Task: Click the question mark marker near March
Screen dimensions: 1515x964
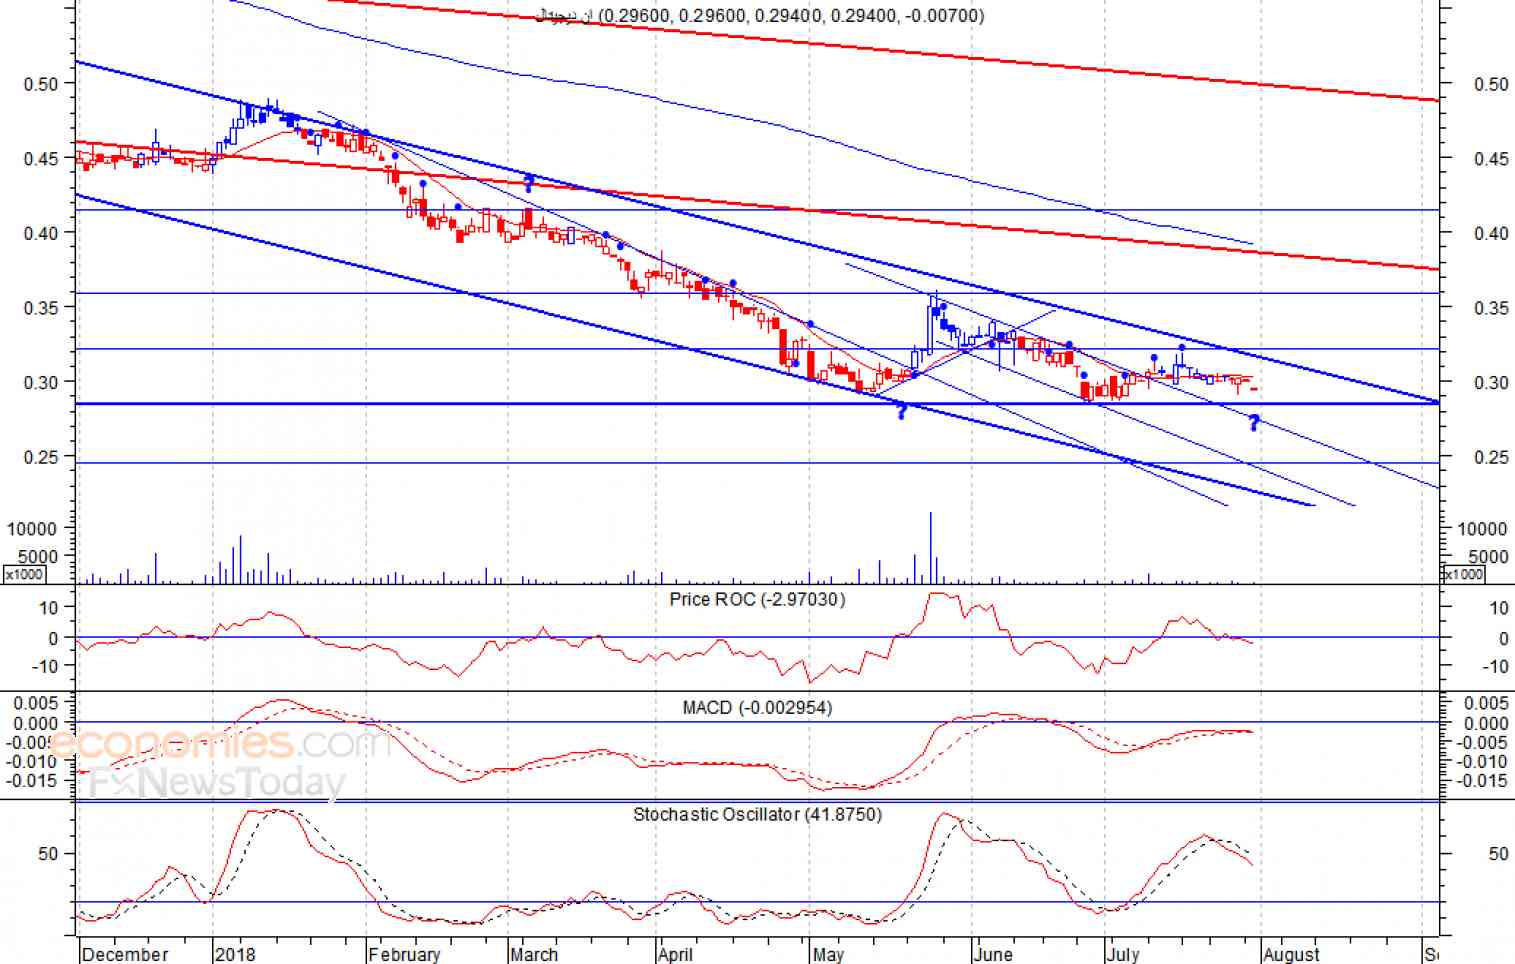Action: point(529,183)
